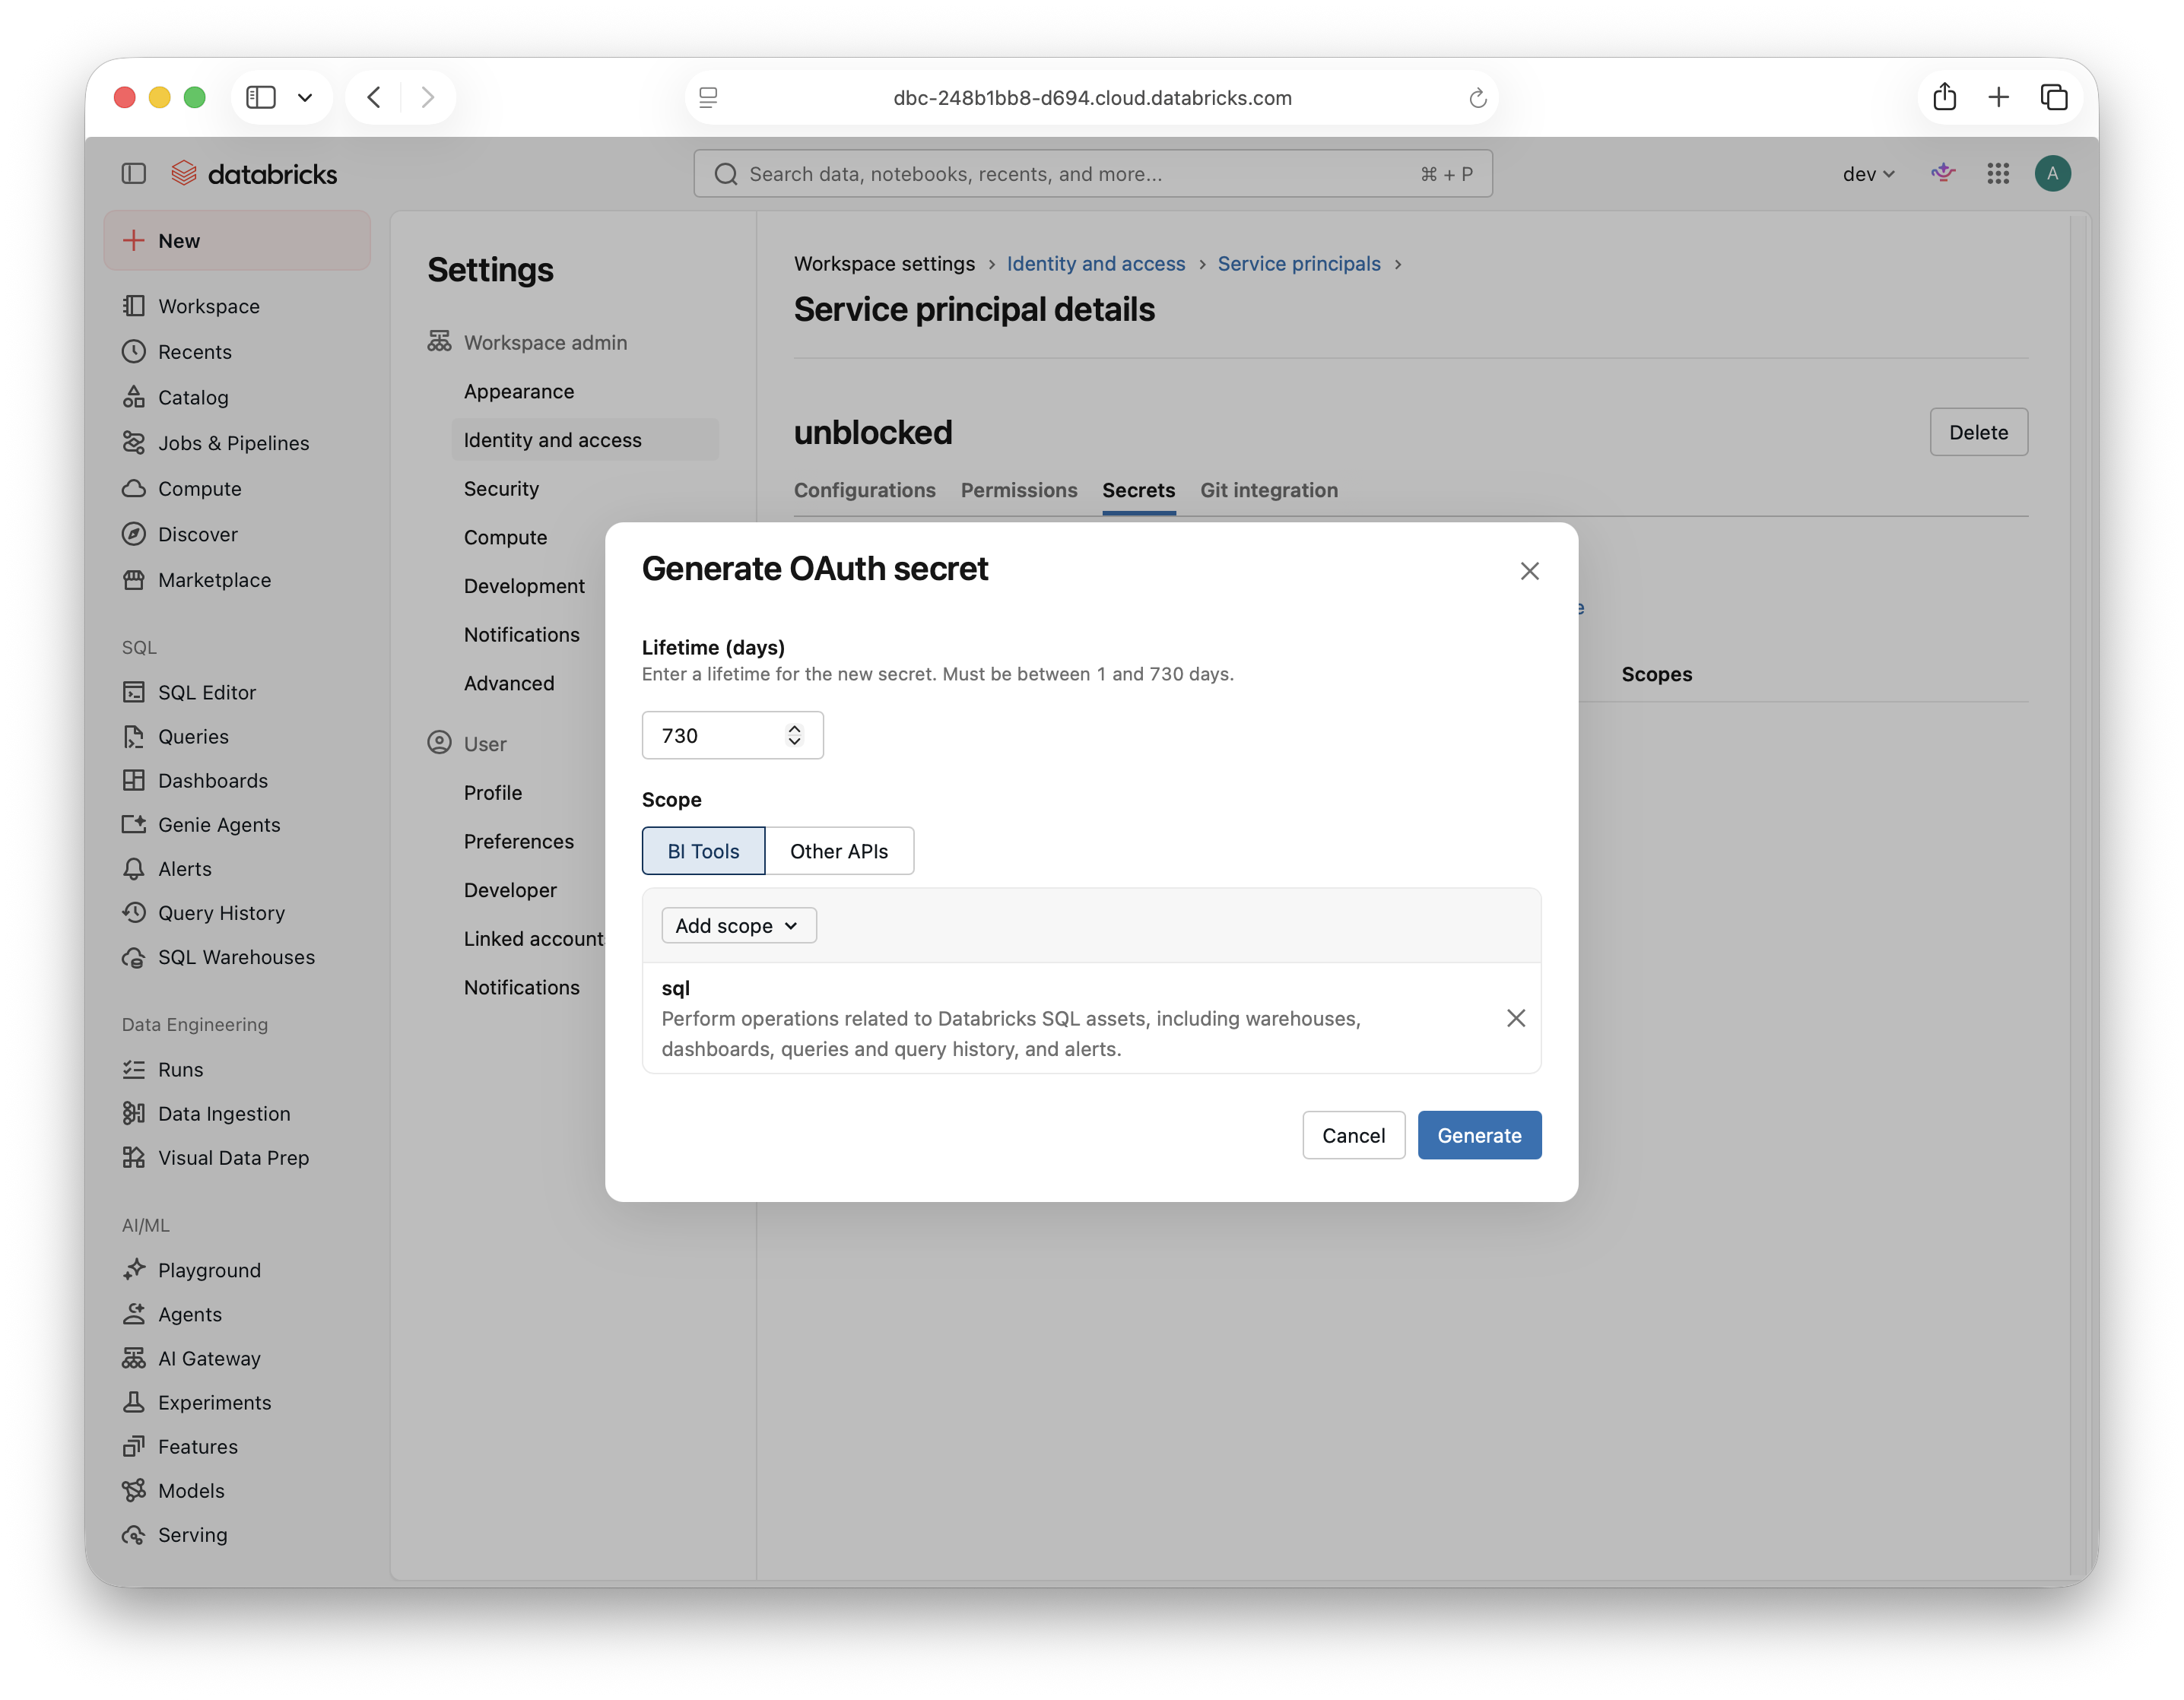Switch to the Permissions tab
The height and width of the screenshot is (1700, 2184).
tap(1018, 490)
